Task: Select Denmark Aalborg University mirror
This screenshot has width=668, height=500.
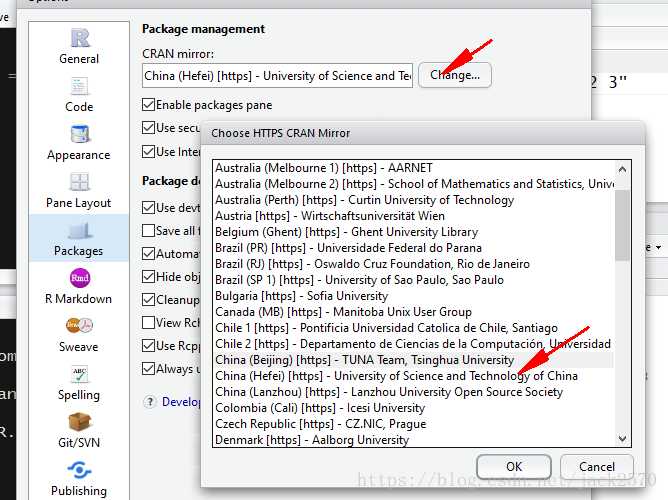Action: click(414, 440)
